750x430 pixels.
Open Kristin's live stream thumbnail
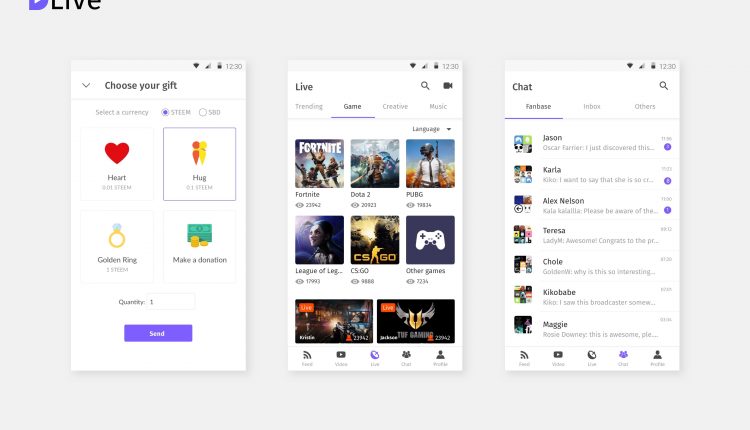click(334, 321)
